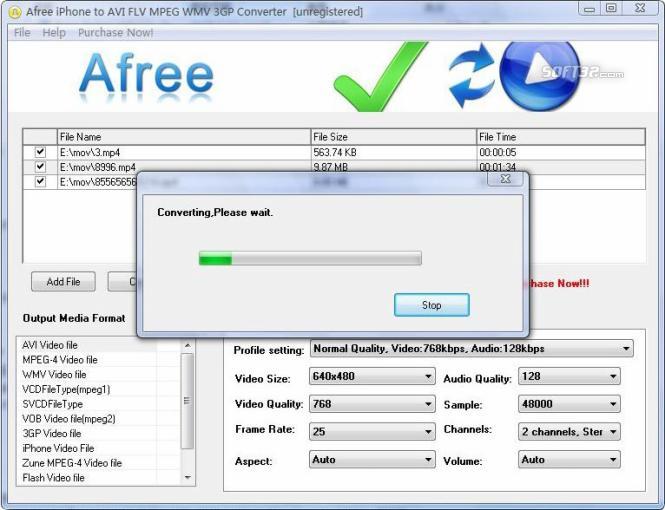Open the Help menu
The width and height of the screenshot is (665, 510).
(54, 33)
